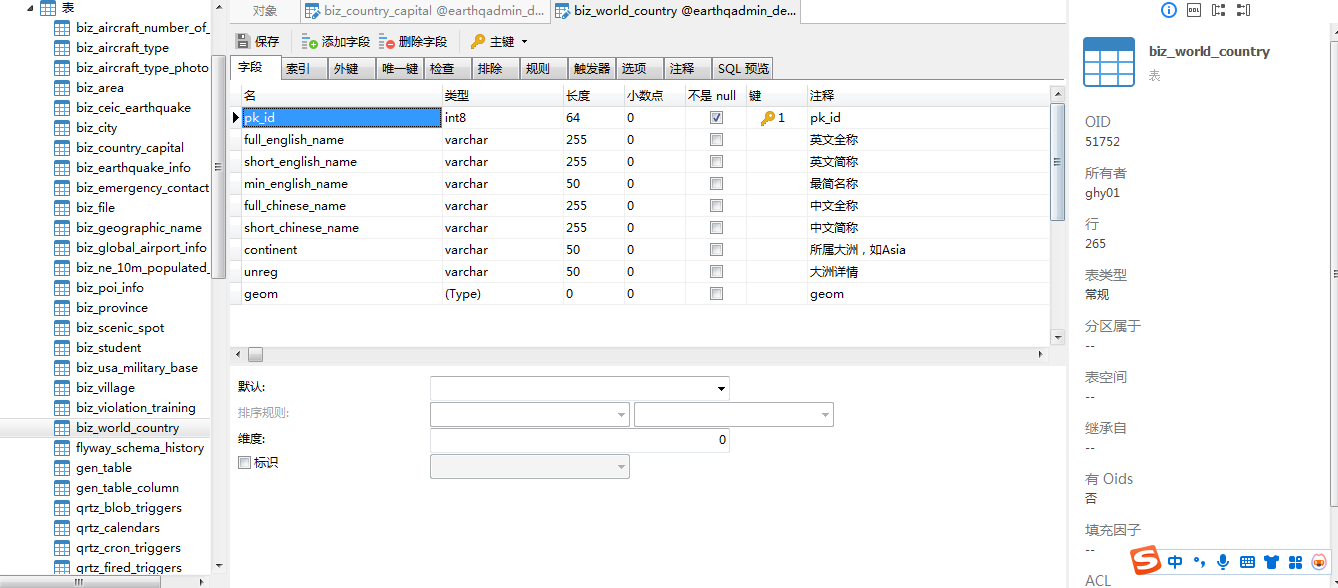
Task: Click the primary key icon on the pk_id row
Action: point(768,118)
